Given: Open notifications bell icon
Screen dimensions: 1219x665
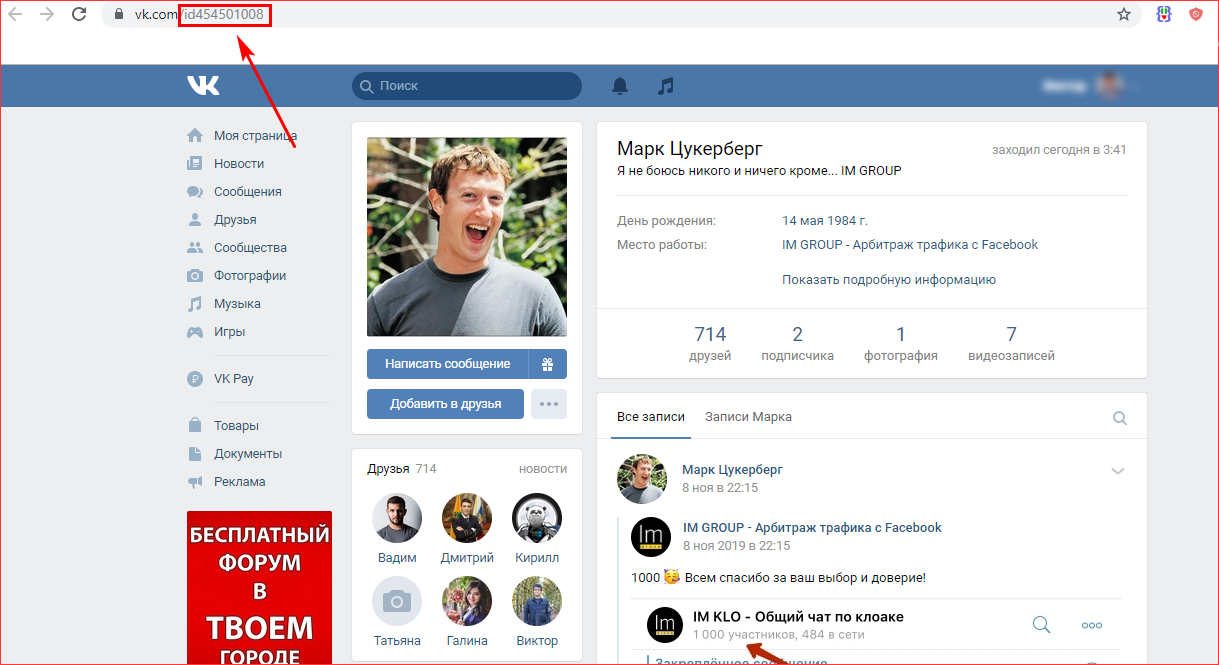Looking at the screenshot, I should click(620, 86).
